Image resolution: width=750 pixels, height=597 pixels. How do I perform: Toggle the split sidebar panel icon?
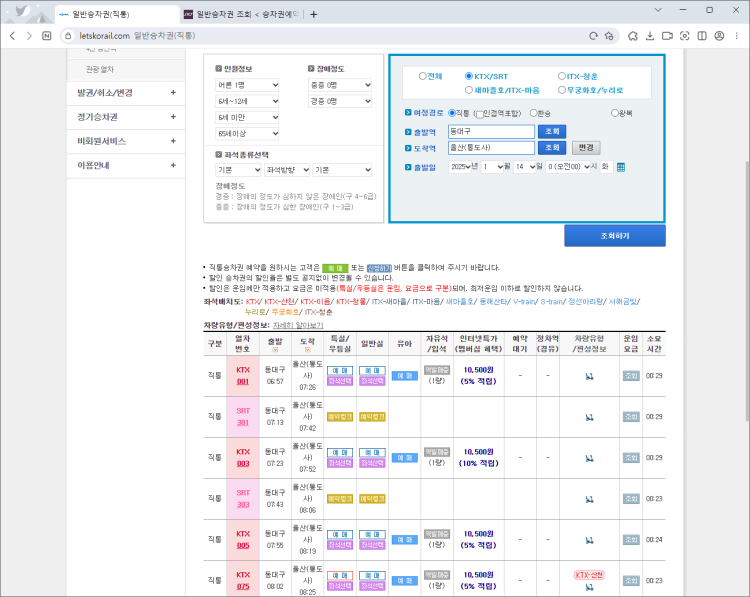click(702, 36)
